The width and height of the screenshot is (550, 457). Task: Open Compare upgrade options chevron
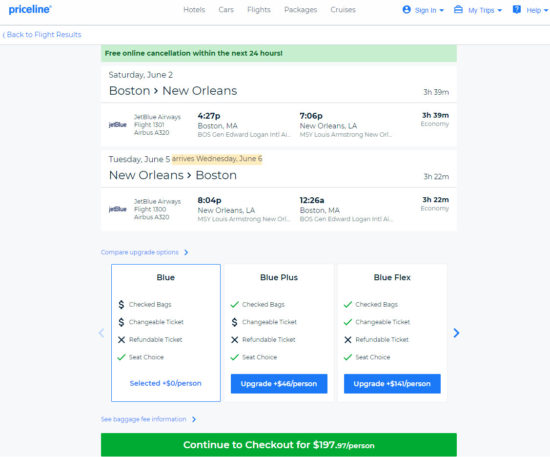pos(186,253)
